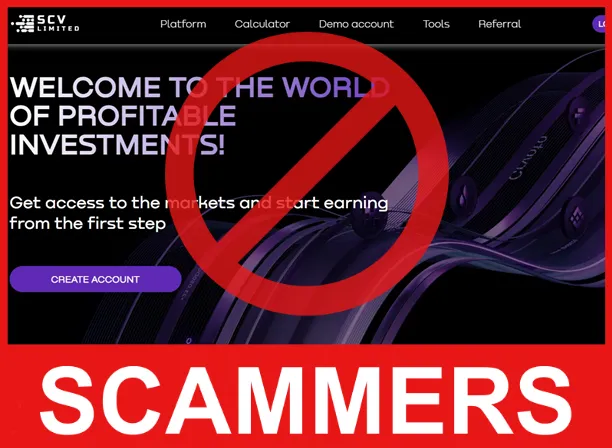Open the Referral page link
The height and width of the screenshot is (448, 612).
tap(500, 24)
